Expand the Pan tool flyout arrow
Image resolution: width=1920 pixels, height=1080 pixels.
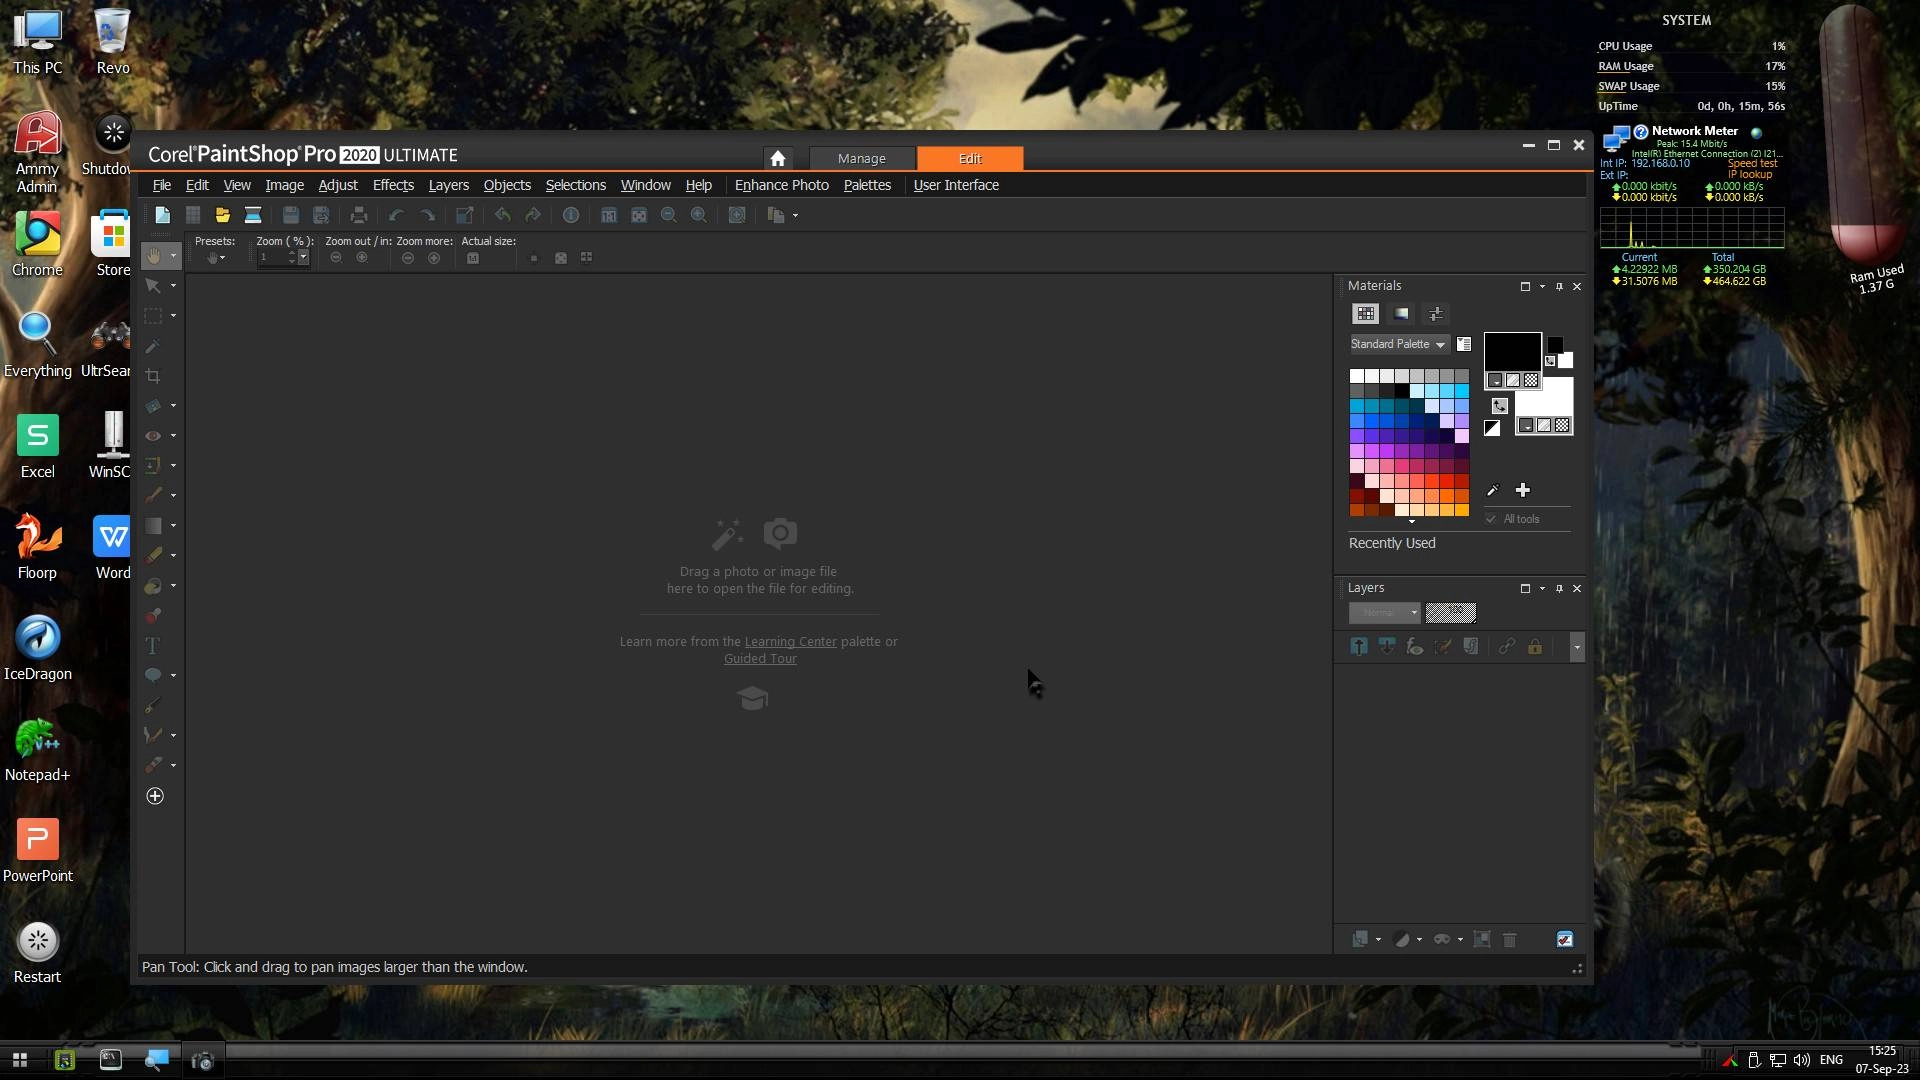click(x=174, y=256)
